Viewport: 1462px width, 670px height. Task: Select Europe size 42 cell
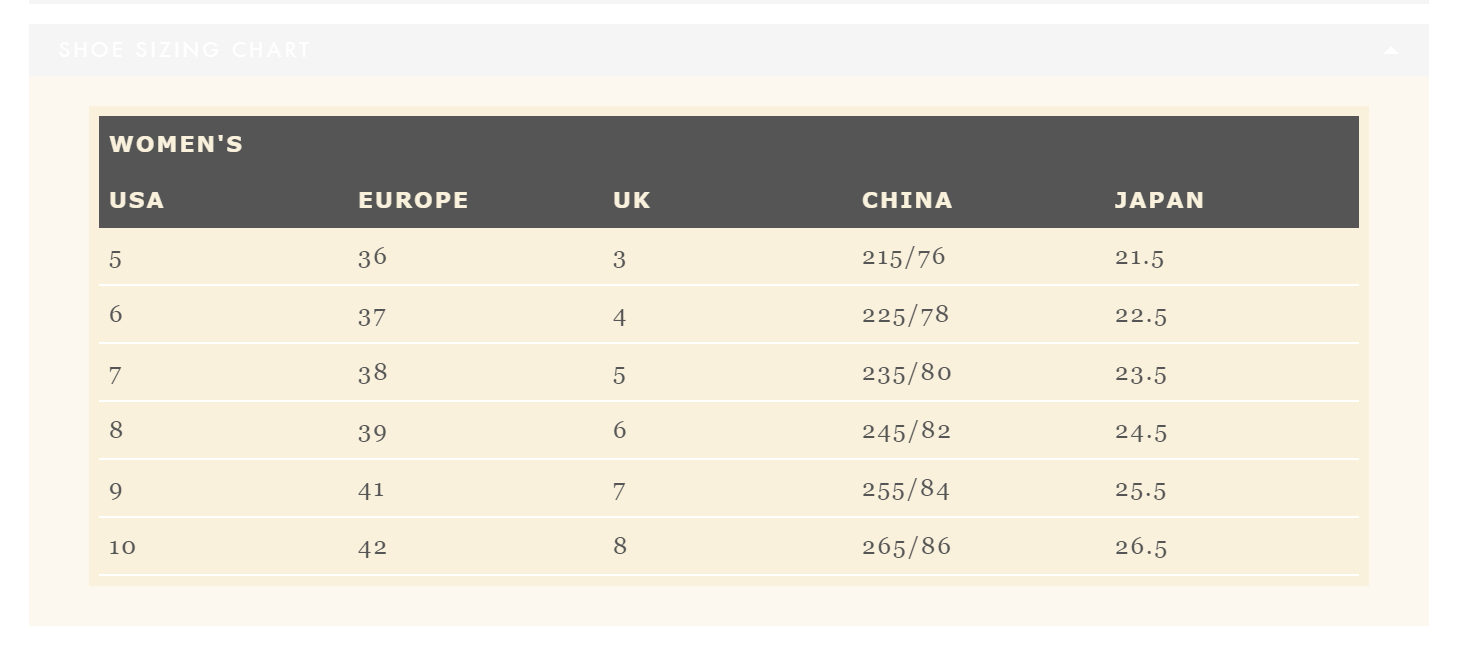372,547
